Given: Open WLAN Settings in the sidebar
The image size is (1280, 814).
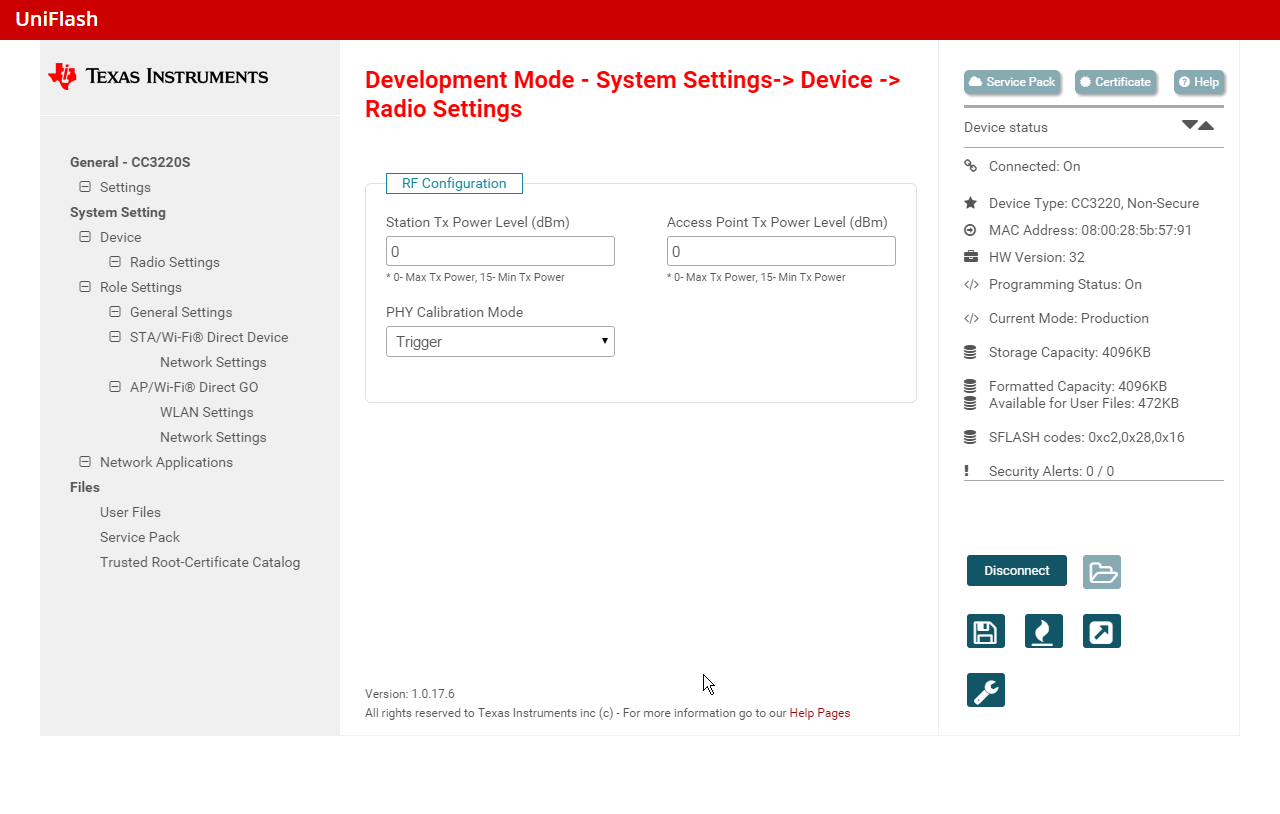Looking at the screenshot, I should point(207,412).
